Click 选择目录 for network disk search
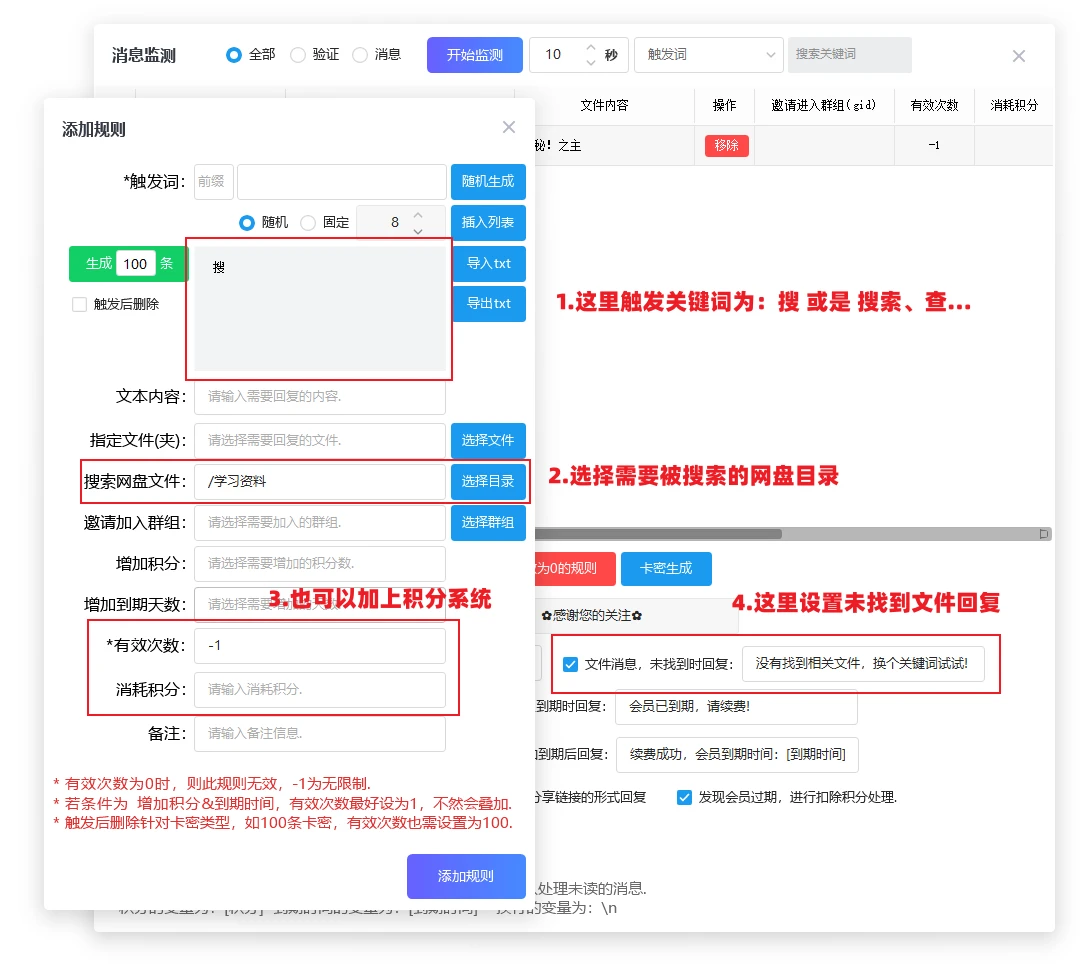The image size is (1085, 968). point(488,481)
